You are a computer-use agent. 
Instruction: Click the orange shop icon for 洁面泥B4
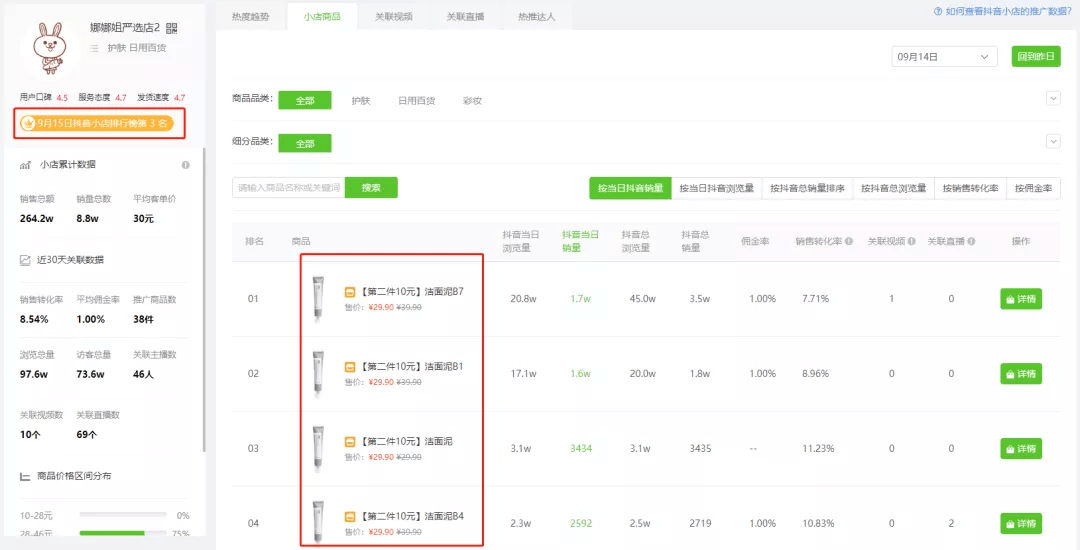(x=350, y=517)
